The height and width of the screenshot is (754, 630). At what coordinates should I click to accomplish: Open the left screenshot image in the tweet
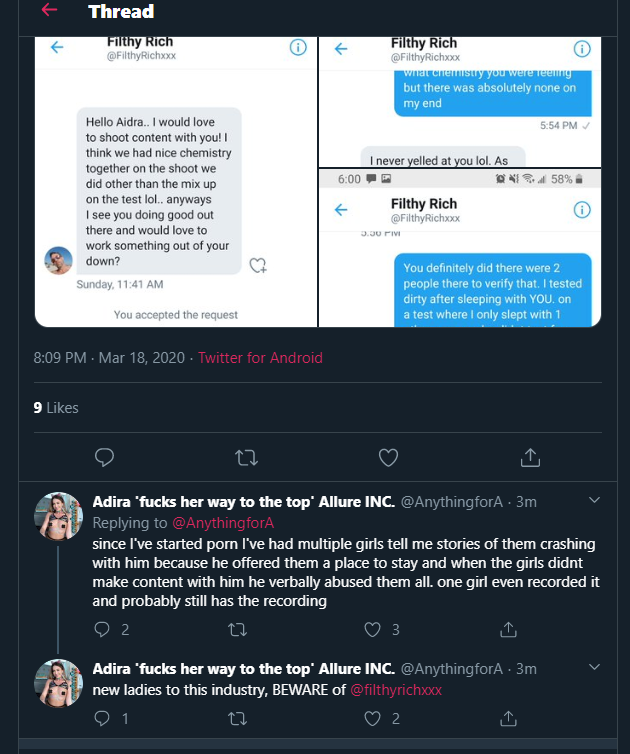pyautogui.click(x=176, y=180)
